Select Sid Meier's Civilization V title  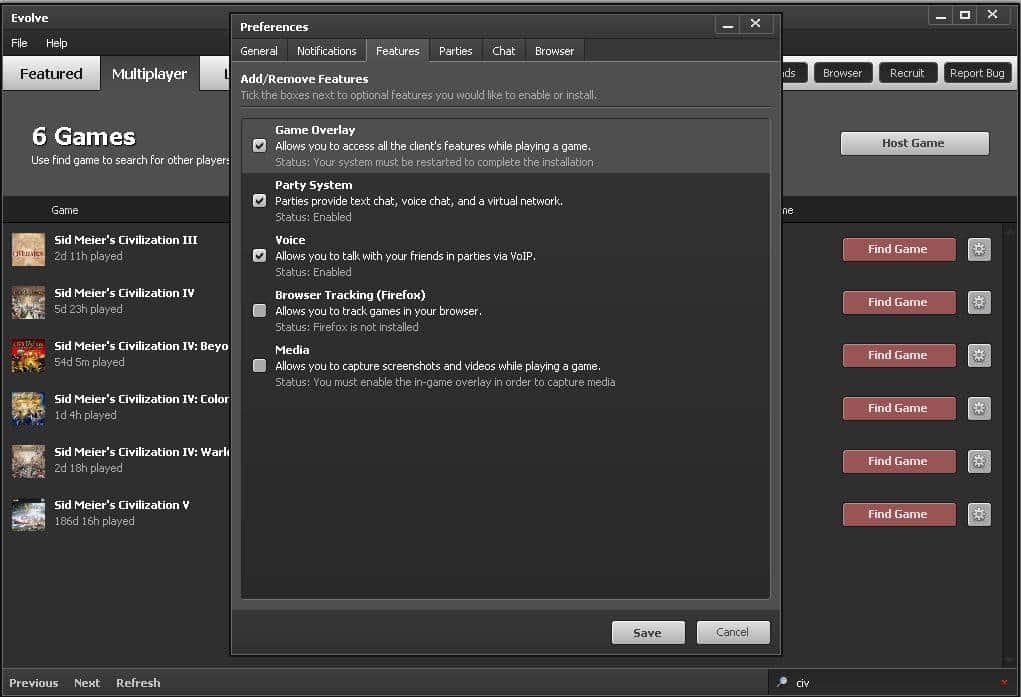(x=122, y=505)
